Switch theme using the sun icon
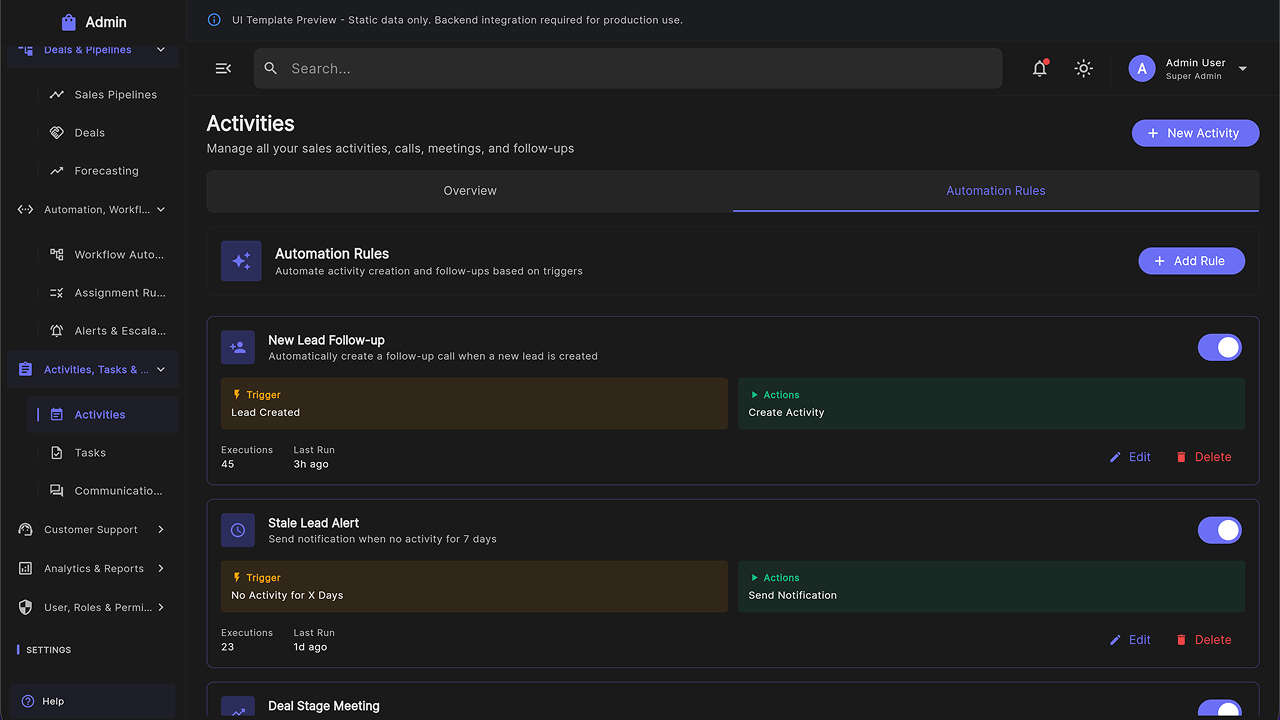The width and height of the screenshot is (1280, 720). 1083,68
